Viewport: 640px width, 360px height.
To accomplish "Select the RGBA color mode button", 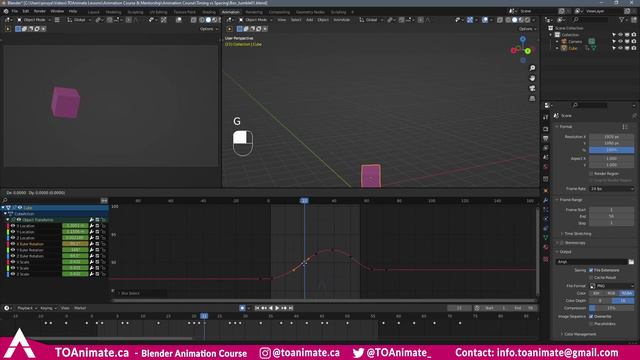I will click(x=627, y=293).
